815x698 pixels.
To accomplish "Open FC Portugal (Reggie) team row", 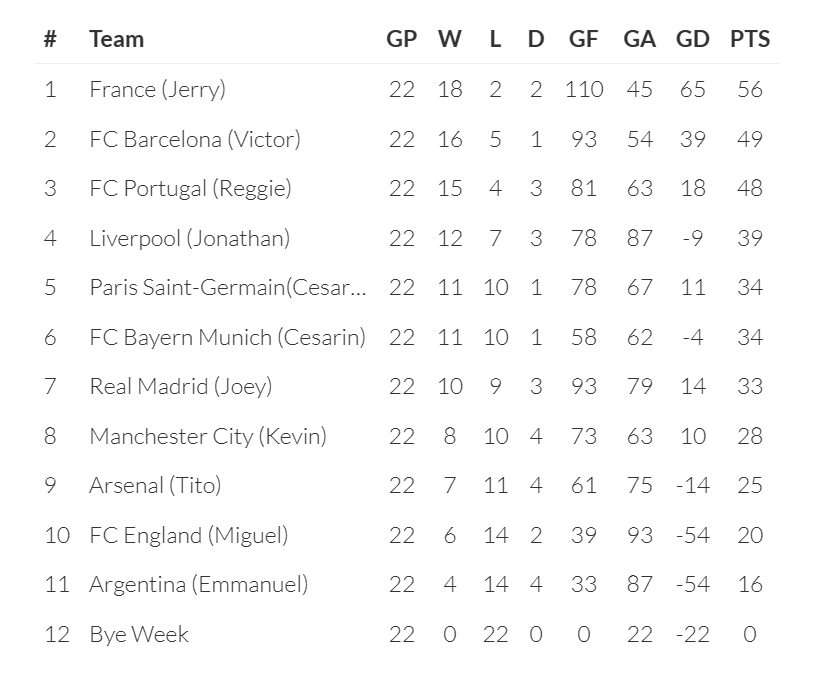I will click(190, 188).
